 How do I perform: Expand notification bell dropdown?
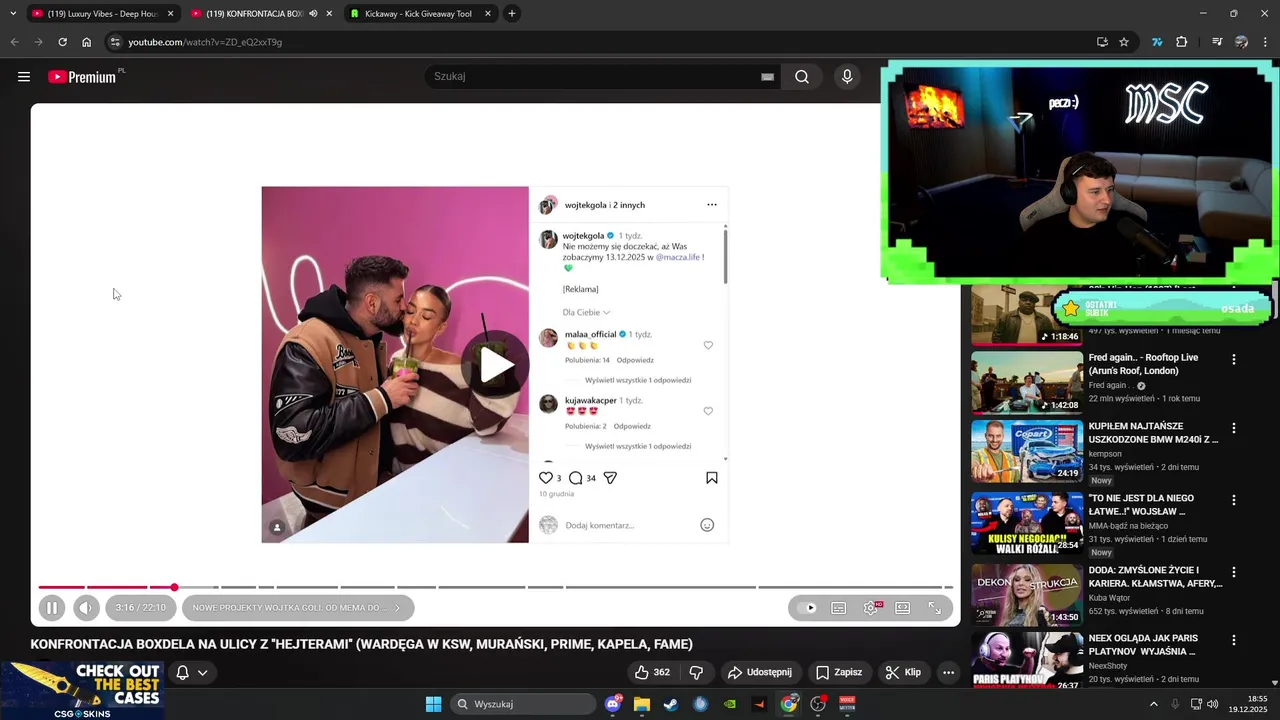coord(192,673)
